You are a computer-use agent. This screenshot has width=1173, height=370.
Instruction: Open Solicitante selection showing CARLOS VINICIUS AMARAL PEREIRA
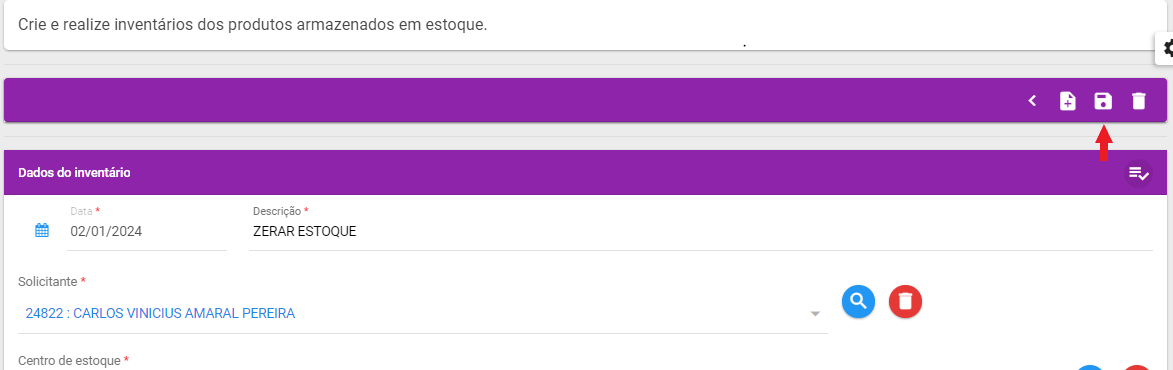click(423, 313)
